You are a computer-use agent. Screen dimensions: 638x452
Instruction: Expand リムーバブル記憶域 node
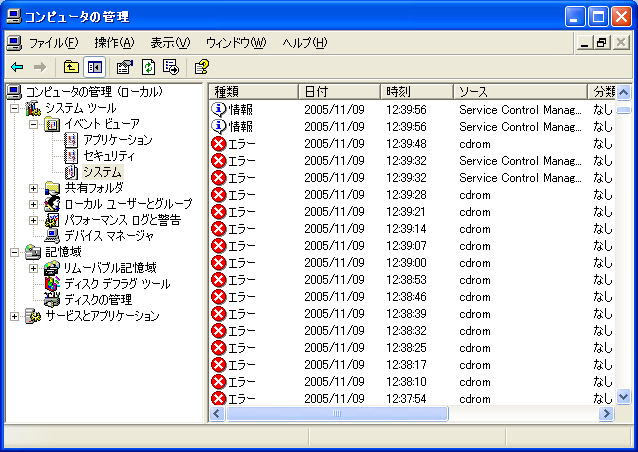33,268
